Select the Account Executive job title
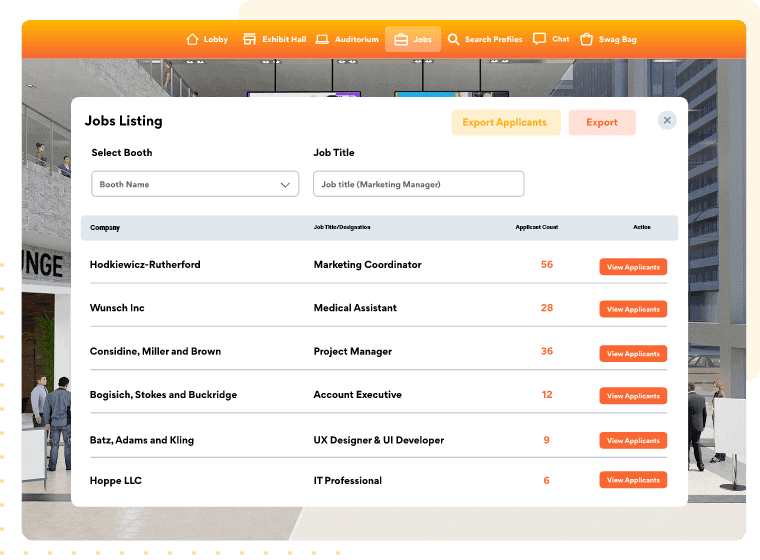Viewport: 760px width, 560px height. [357, 395]
